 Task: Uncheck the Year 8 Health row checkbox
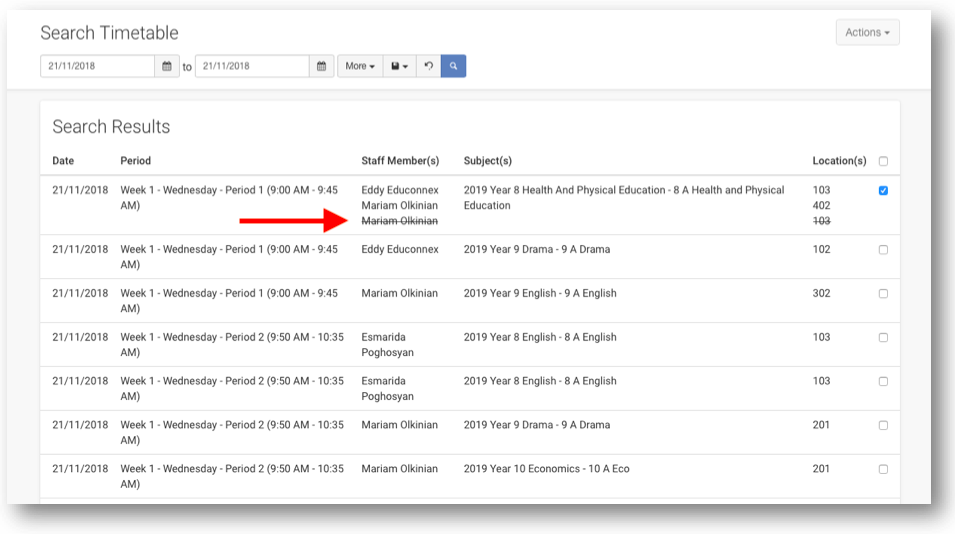[x=883, y=191]
